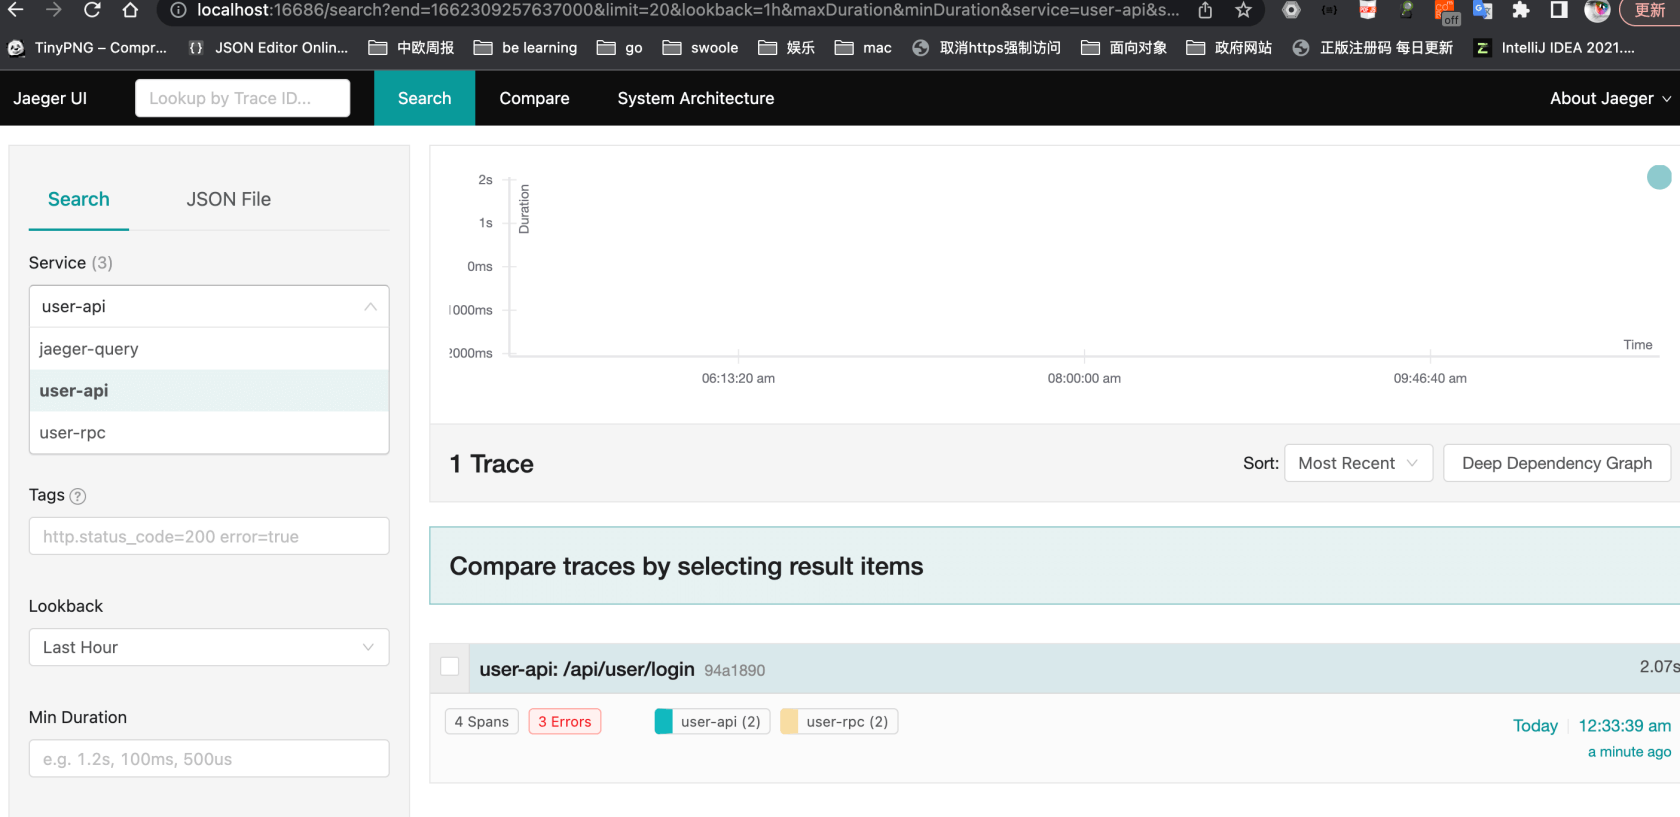Click the beige user-rpc (2) service tag
This screenshot has height=817, width=1680.
839,722
